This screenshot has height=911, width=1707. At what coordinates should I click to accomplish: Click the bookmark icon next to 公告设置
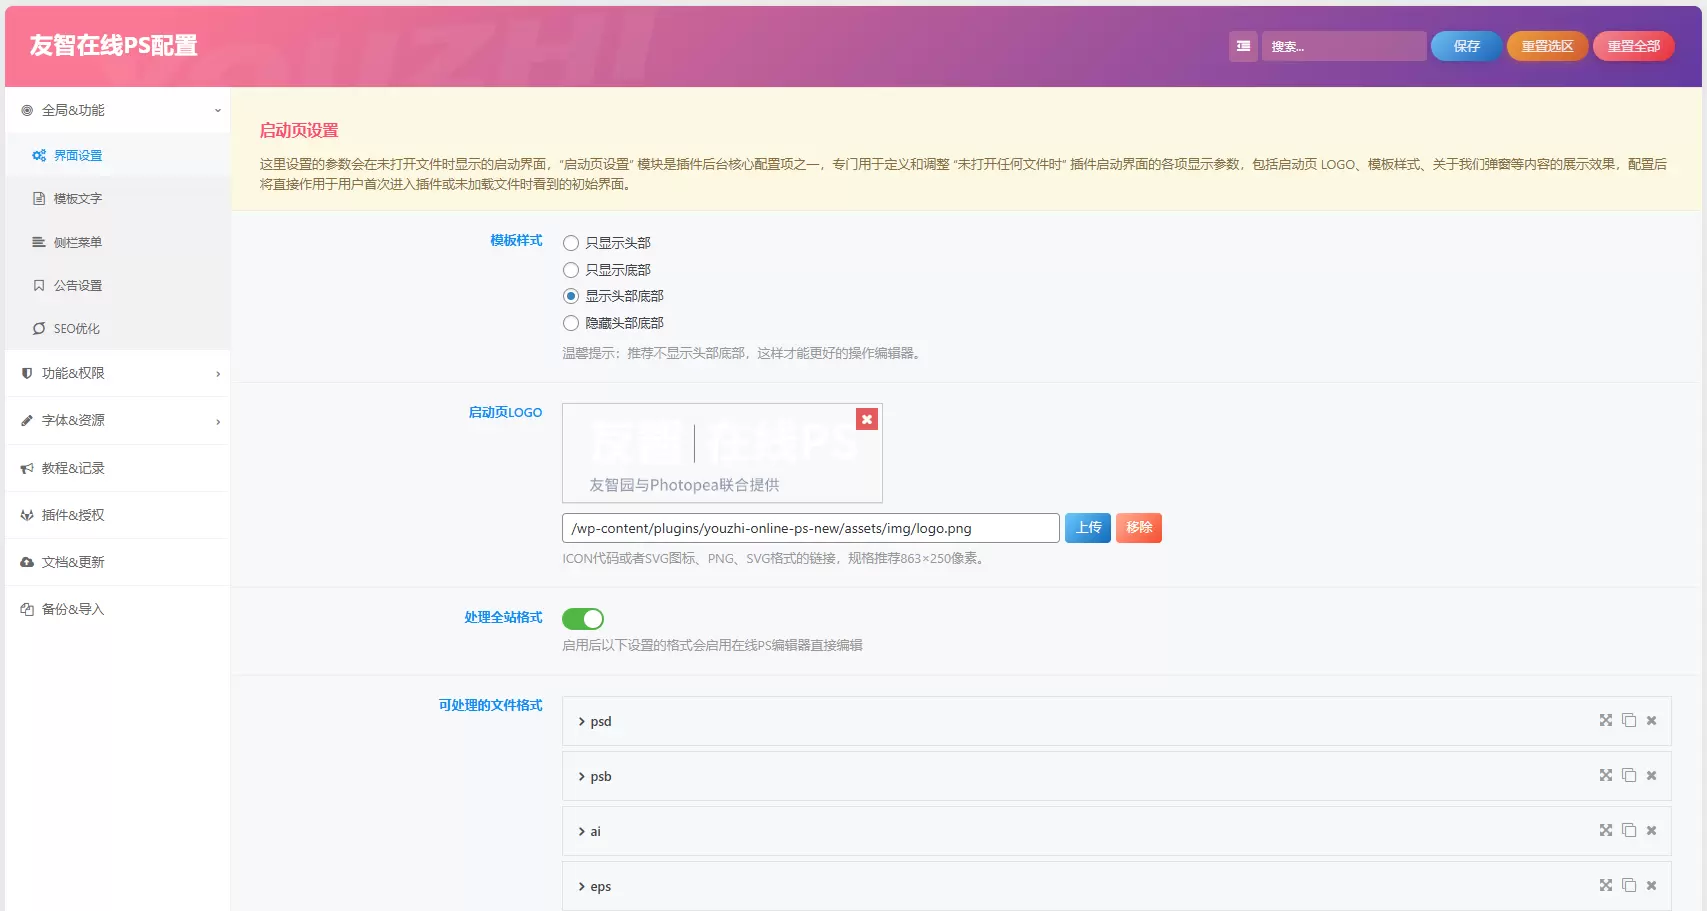39,285
